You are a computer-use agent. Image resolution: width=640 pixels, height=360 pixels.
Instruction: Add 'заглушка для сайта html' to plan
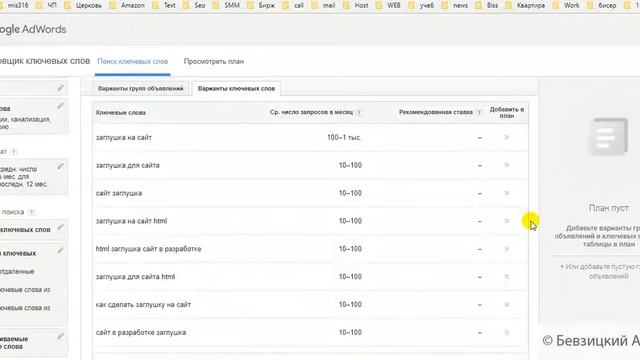tap(507, 277)
